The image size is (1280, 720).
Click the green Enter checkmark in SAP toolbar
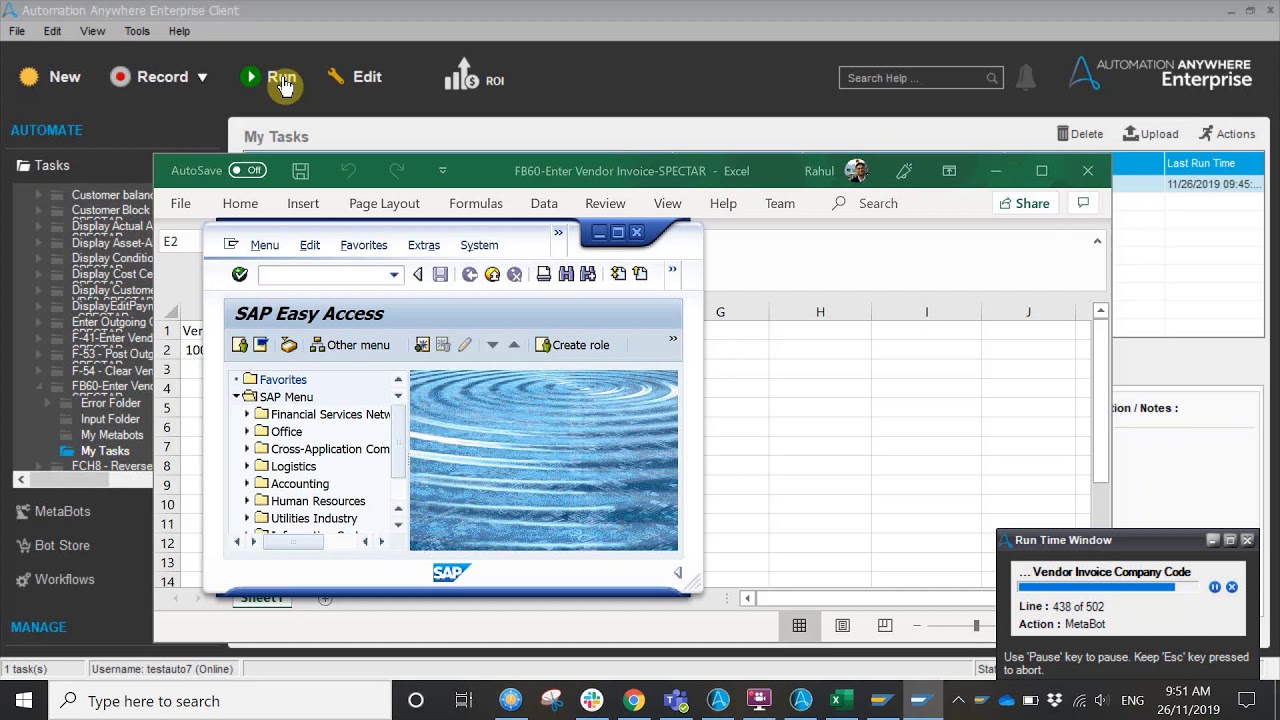click(x=239, y=274)
